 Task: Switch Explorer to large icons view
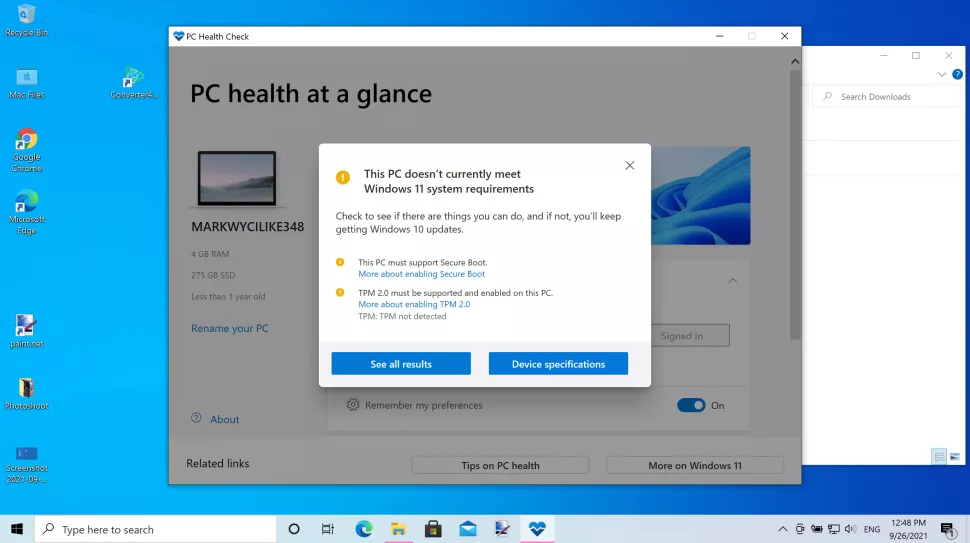pos(955,456)
